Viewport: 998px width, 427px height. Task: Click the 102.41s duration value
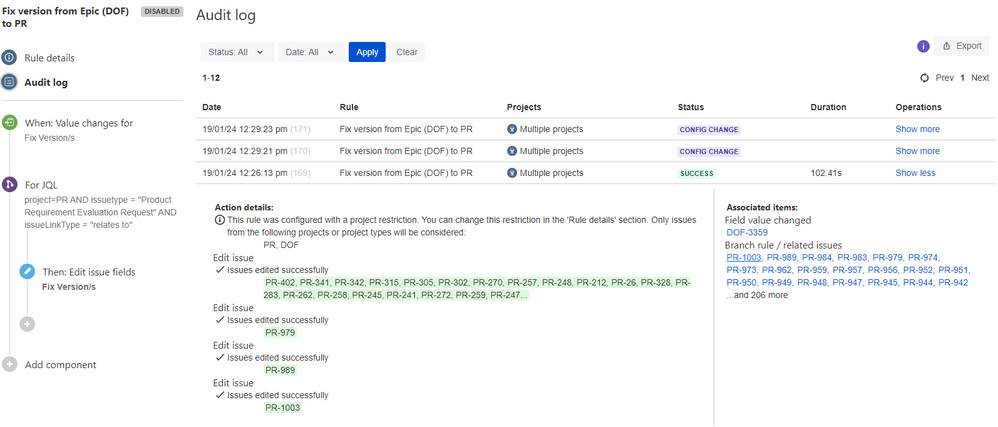pos(825,172)
